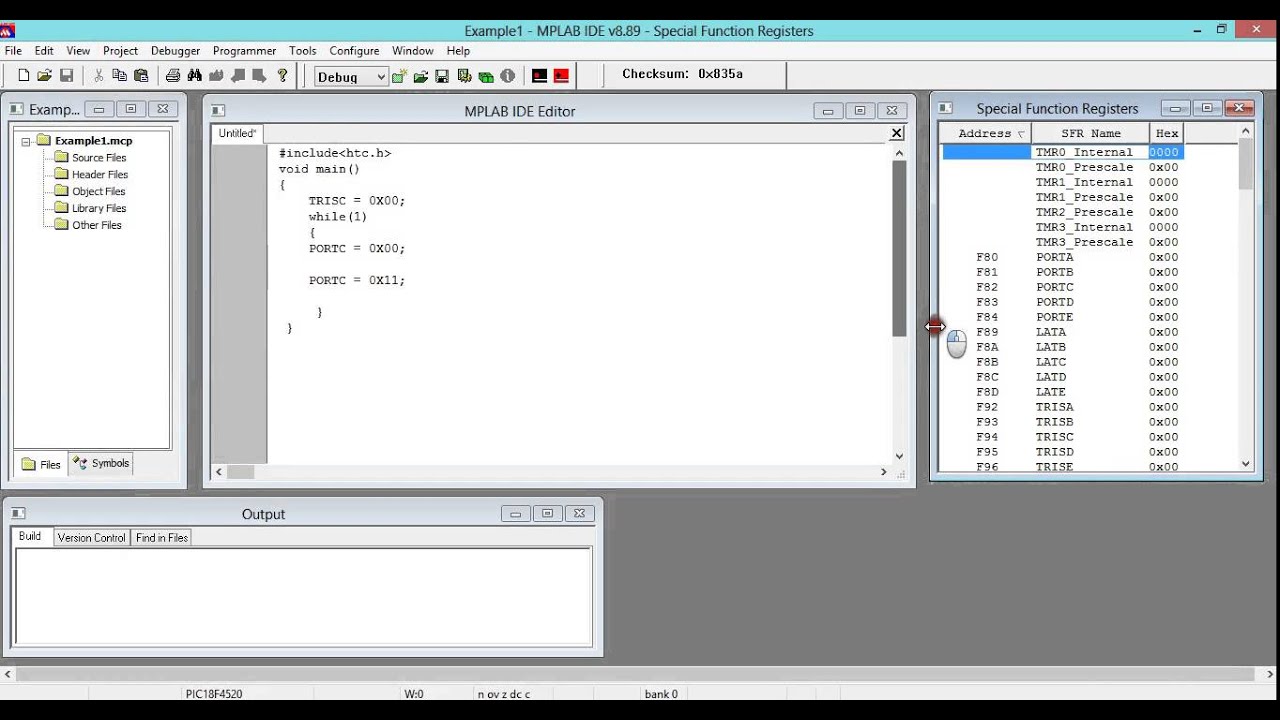Screen dimensions: 1280x720
Task: Click the Print toolbar icon
Action: 173,76
